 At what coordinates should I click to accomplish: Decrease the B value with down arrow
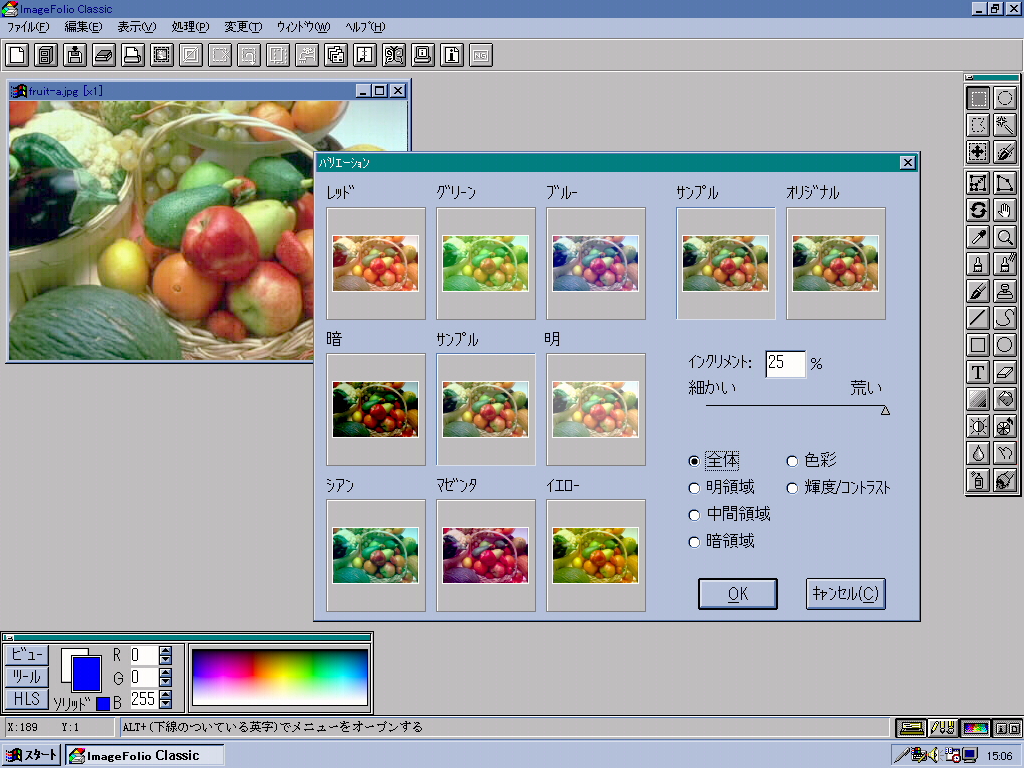click(165, 704)
